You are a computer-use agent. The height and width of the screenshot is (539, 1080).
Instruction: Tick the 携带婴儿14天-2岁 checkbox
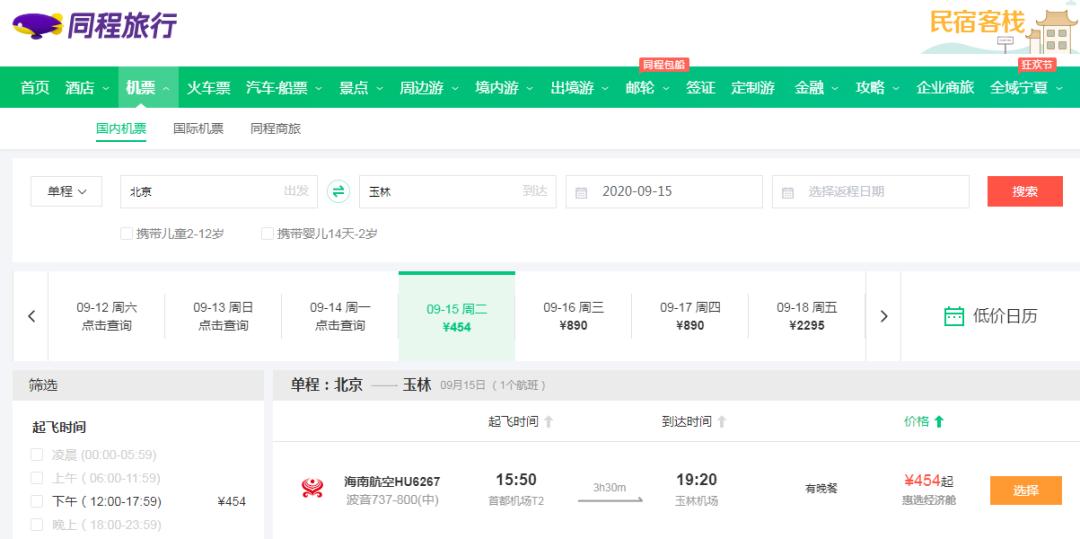pyautogui.click(x=267, y=234)
